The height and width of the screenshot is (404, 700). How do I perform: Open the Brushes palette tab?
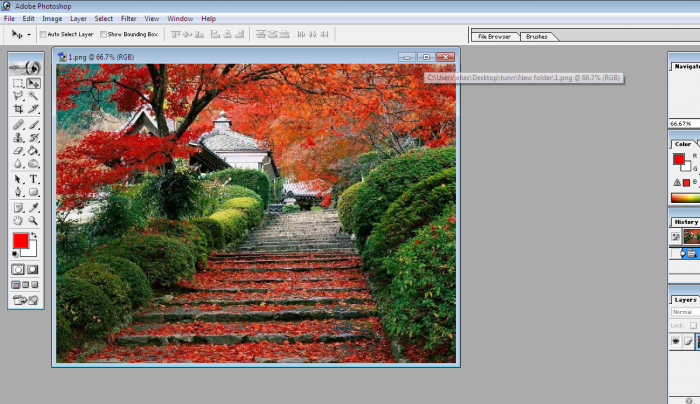click(x=537, y=37)
